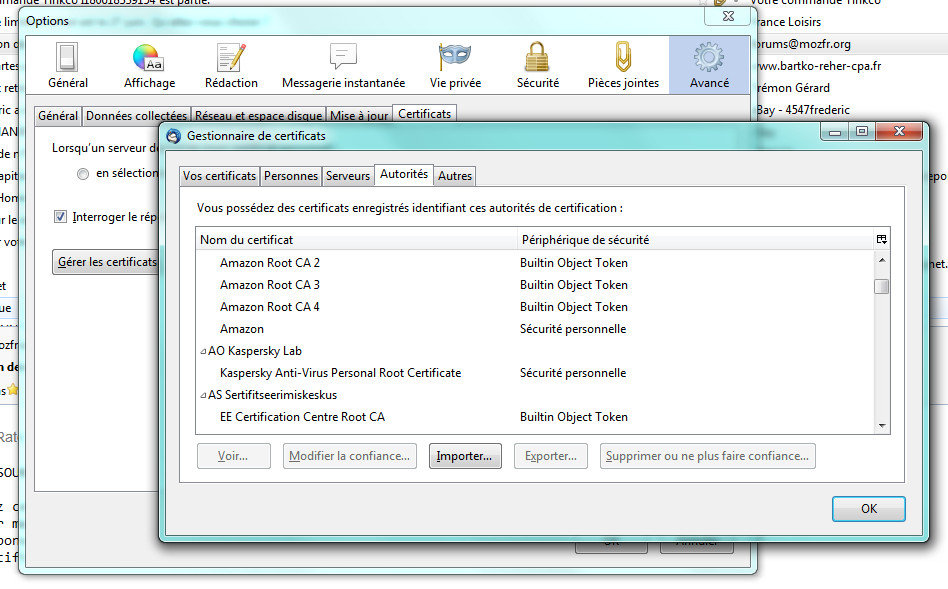Switch to the Vos certificats tab
Viewport: 948px width, 589px height.
click(219, 176)
